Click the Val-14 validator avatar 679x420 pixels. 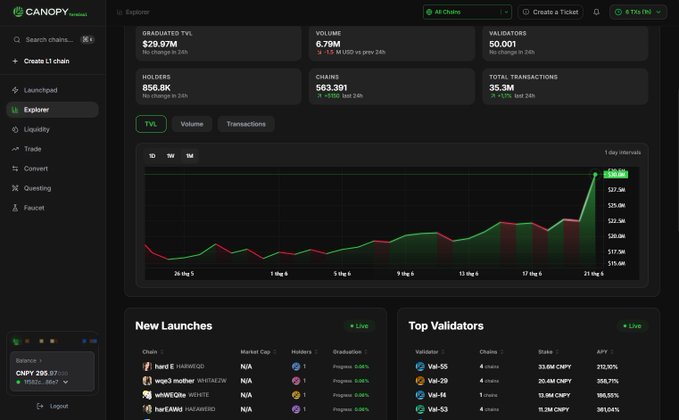coord(420,395)
